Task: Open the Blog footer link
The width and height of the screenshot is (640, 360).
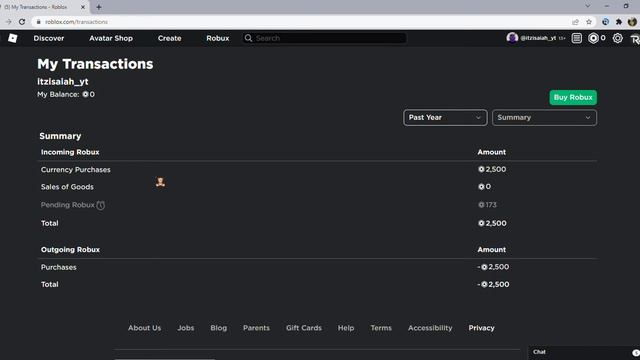Action: coord(218,328)
